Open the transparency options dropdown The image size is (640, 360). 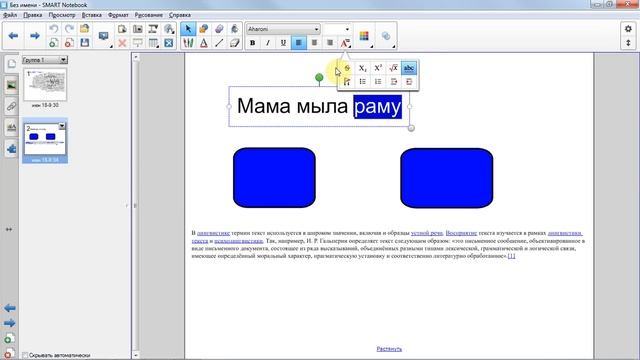(x=387, y=36)
